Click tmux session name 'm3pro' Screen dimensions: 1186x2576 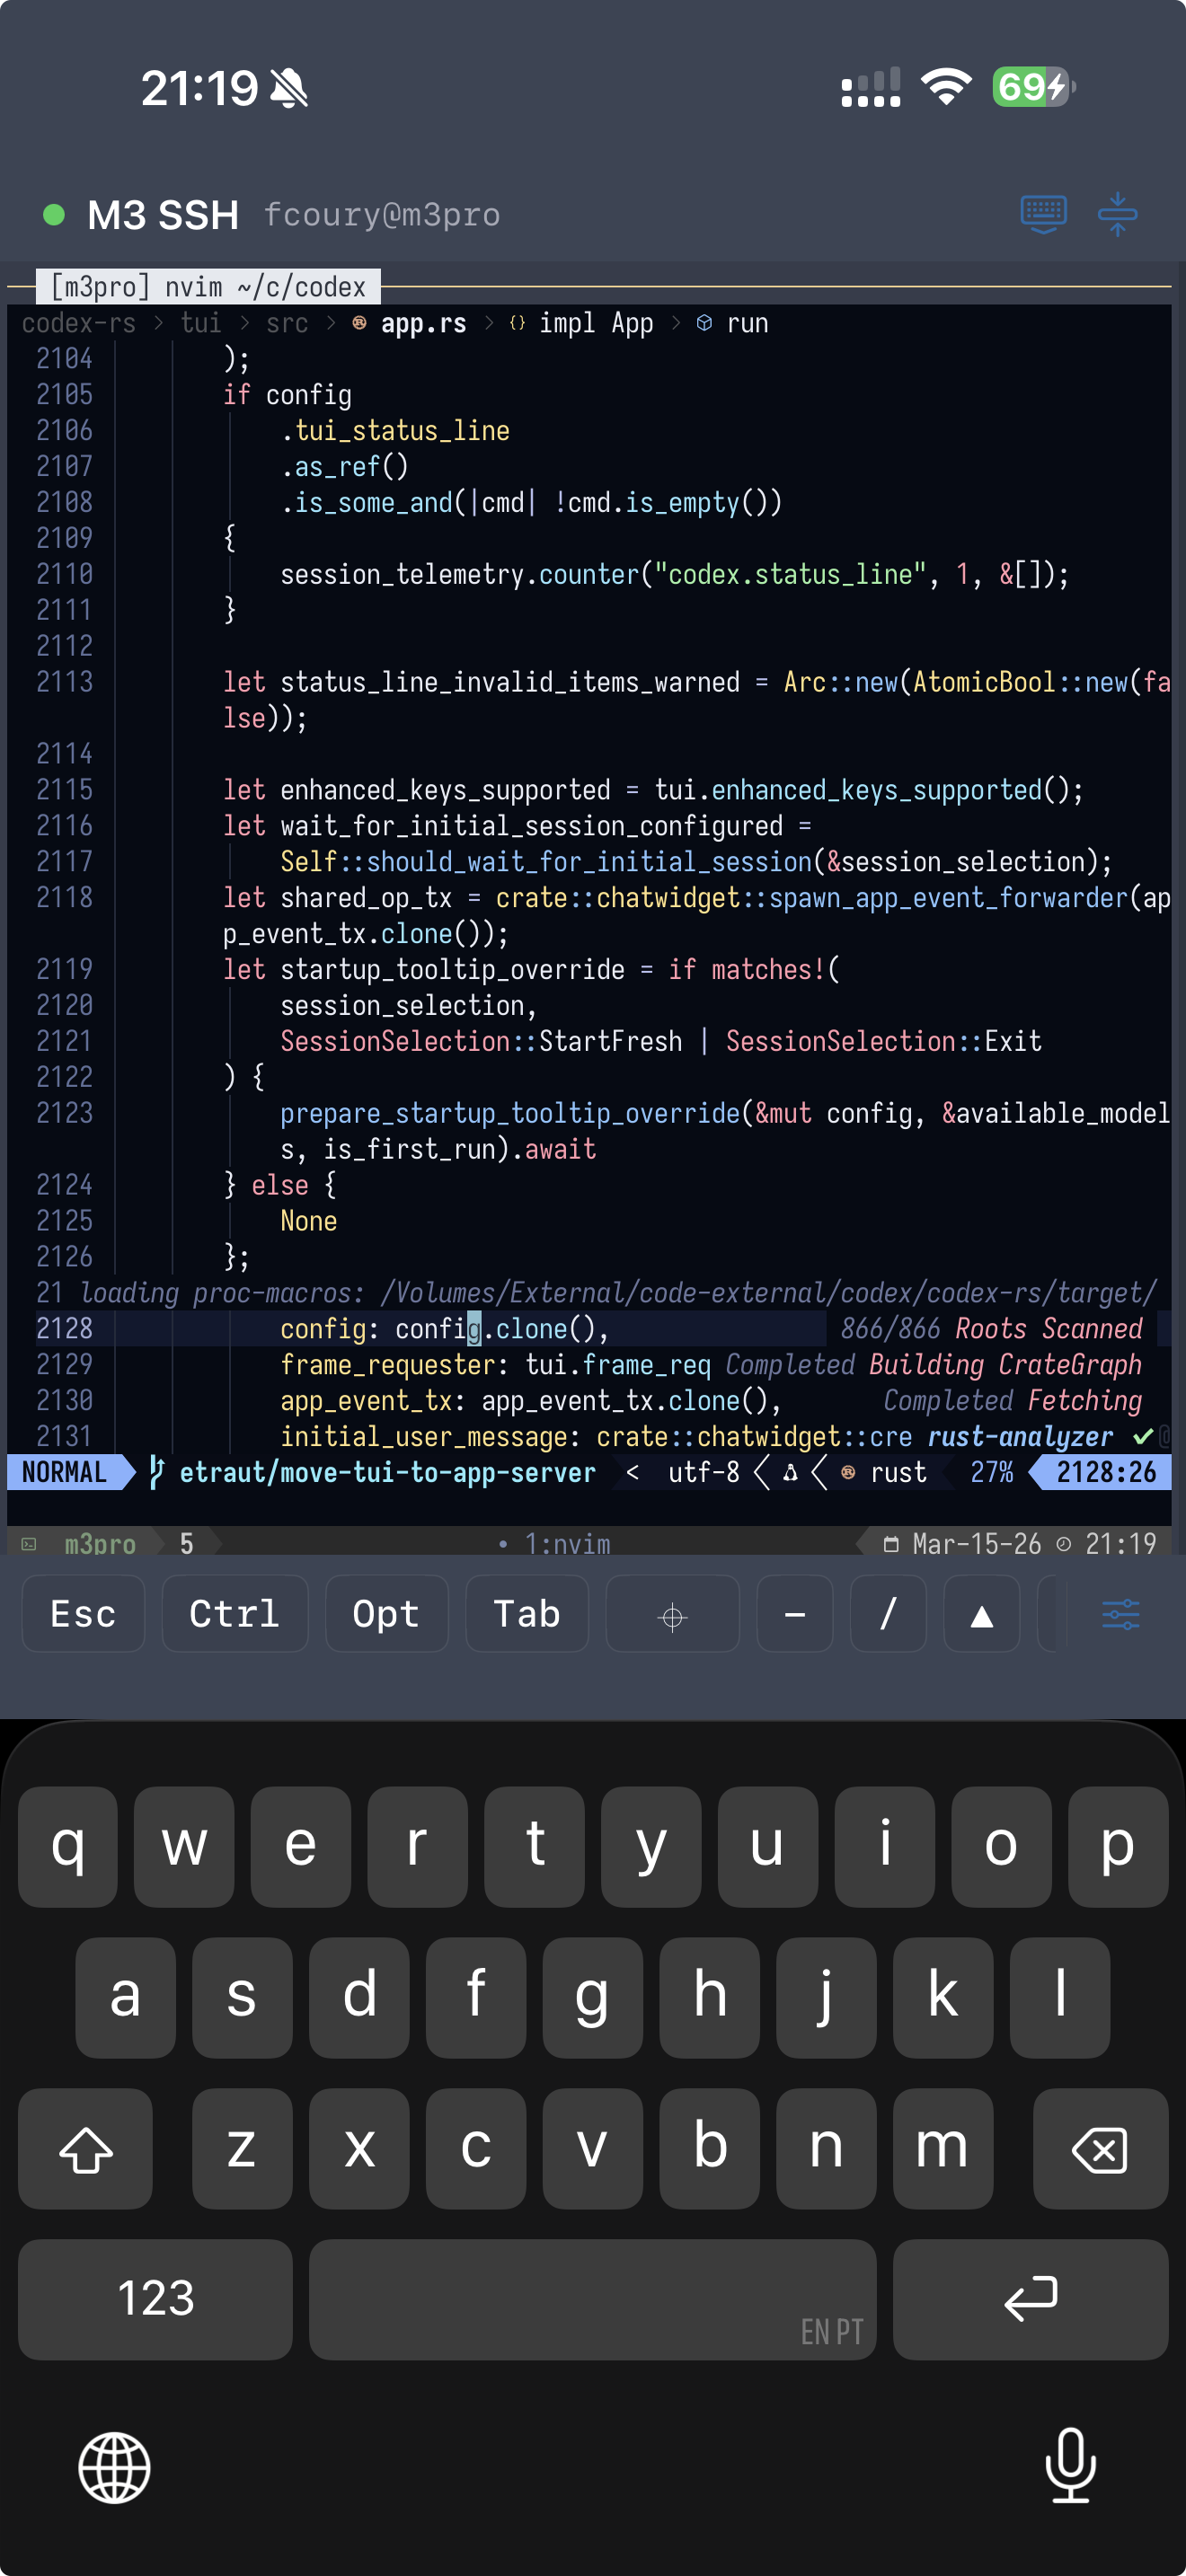pos(100,1544)
